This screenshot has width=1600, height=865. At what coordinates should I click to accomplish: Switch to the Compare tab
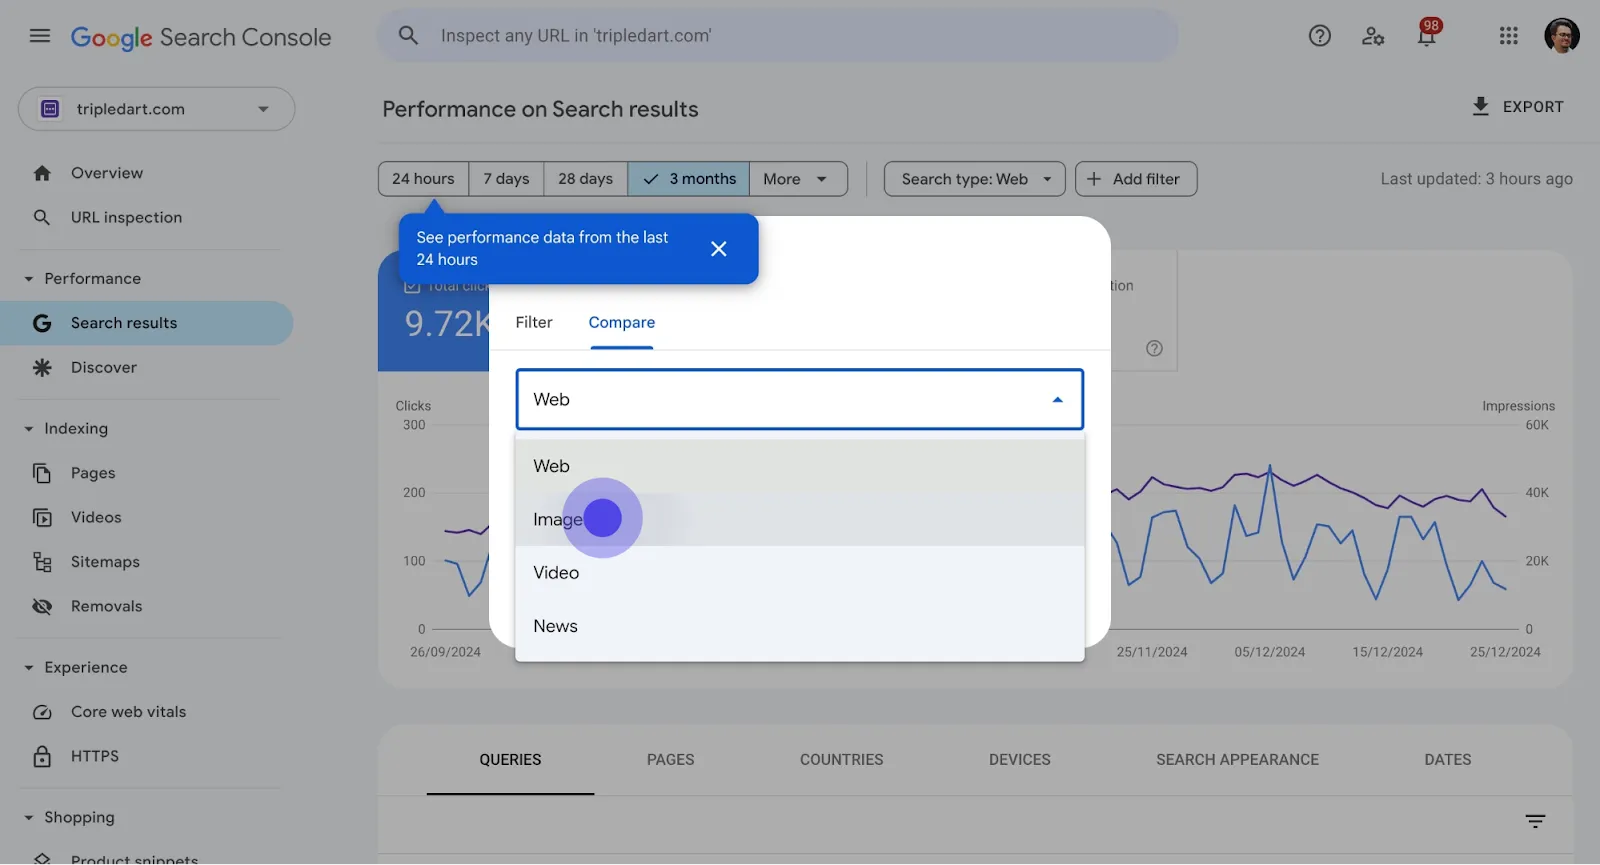(x=622, y=322)
